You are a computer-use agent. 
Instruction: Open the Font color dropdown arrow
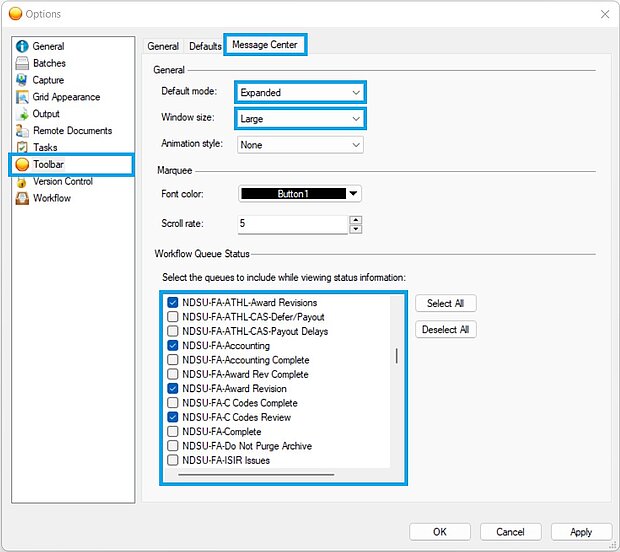[x=353, y=194]
